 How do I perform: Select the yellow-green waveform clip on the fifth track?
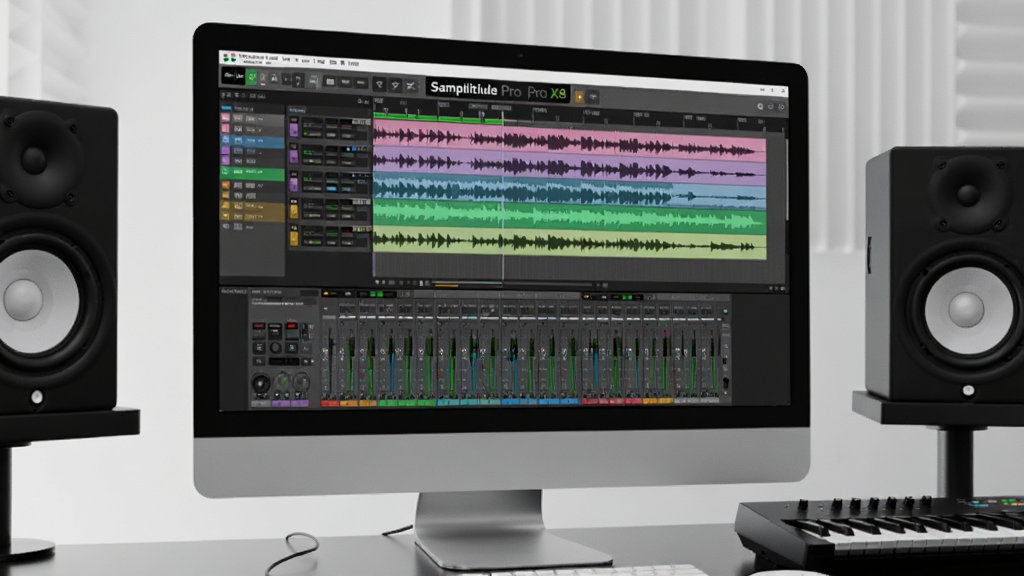click(569, 243)
